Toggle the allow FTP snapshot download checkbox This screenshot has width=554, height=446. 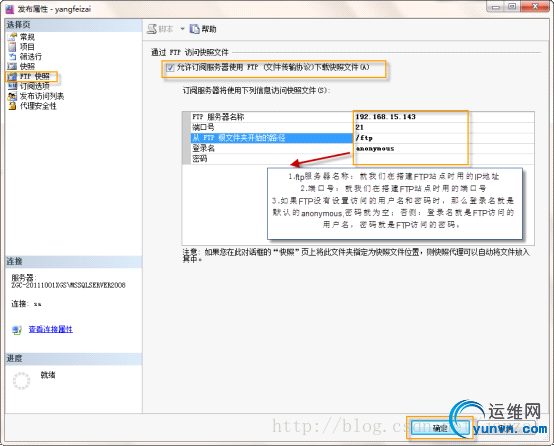pos(170,68)
